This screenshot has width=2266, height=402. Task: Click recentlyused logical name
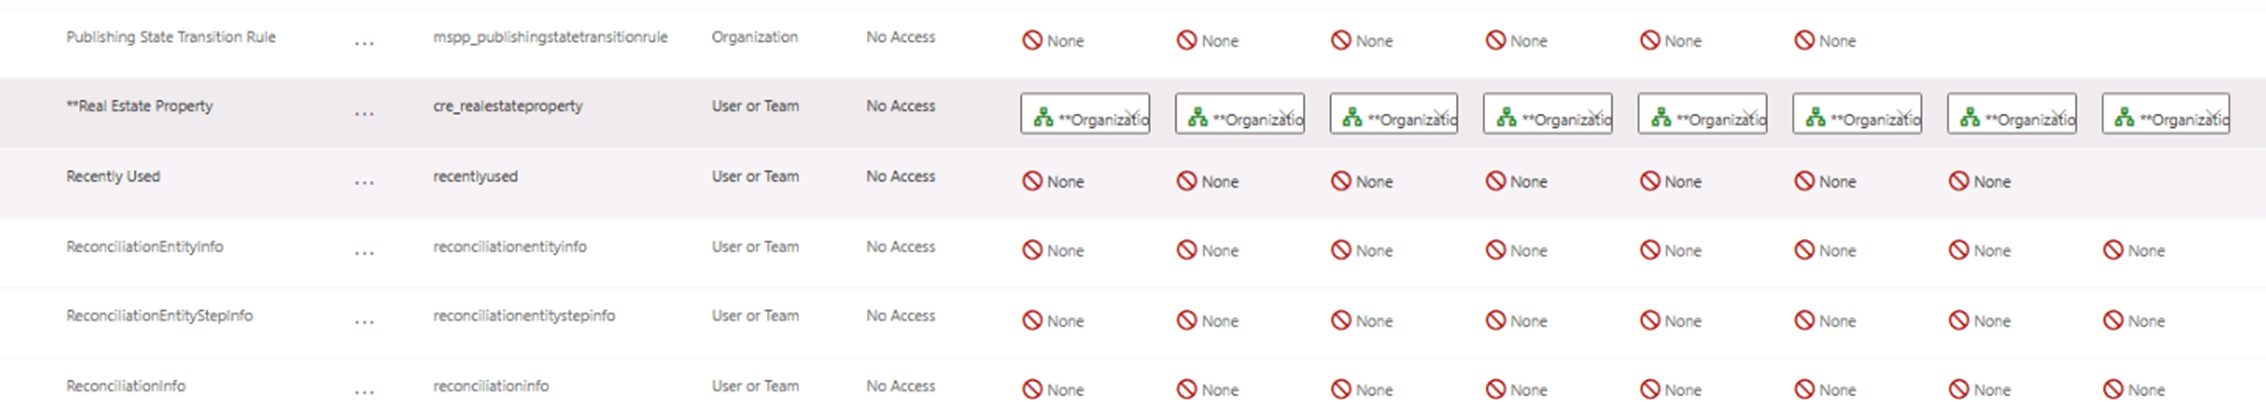coord(475,176)
